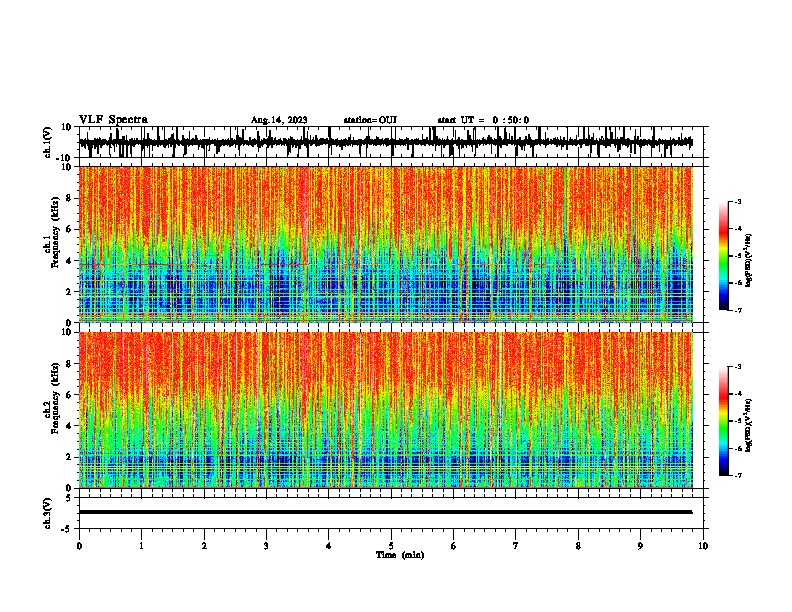Select the ch.1 "Frequency (kHz)" axis label
This screenshot has height=612, width=792.
(x=55, y=233)
